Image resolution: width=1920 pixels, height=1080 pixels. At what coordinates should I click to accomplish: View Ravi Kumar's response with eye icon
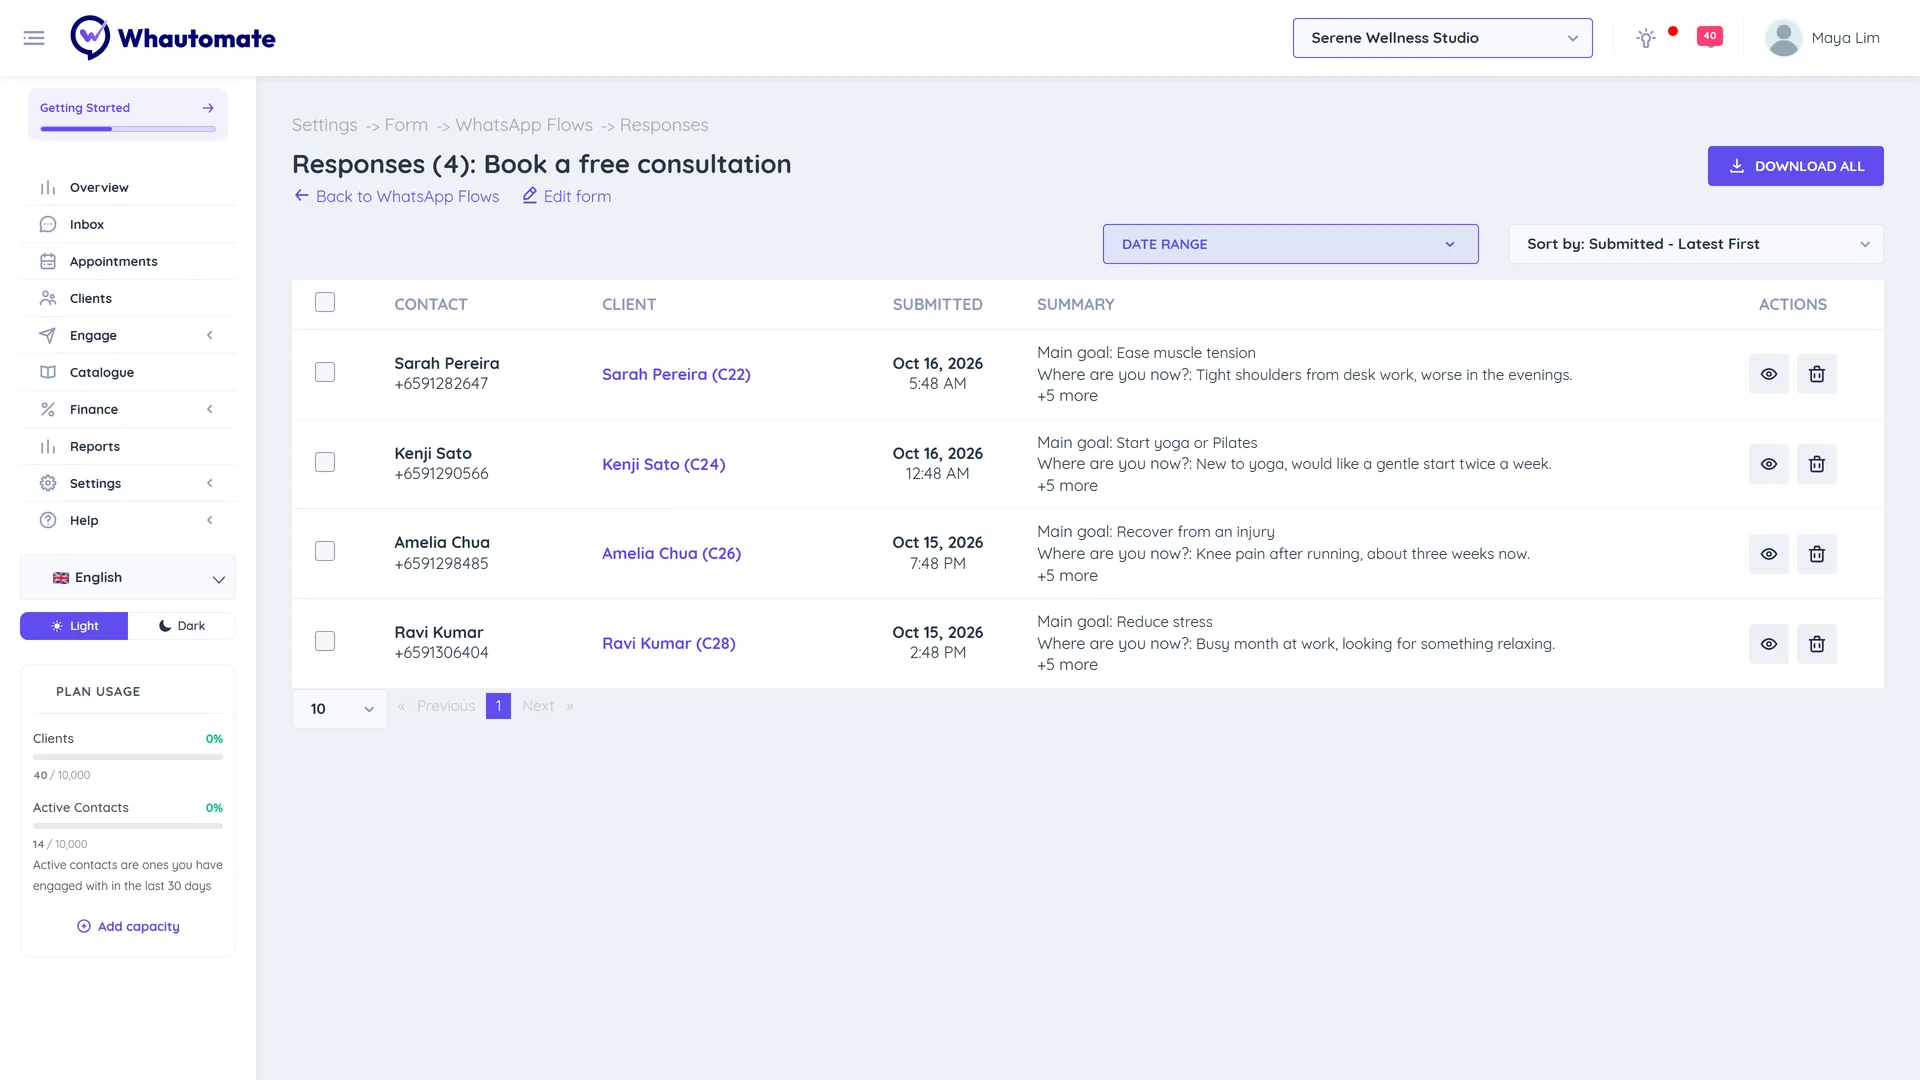tap(1768, 644)
